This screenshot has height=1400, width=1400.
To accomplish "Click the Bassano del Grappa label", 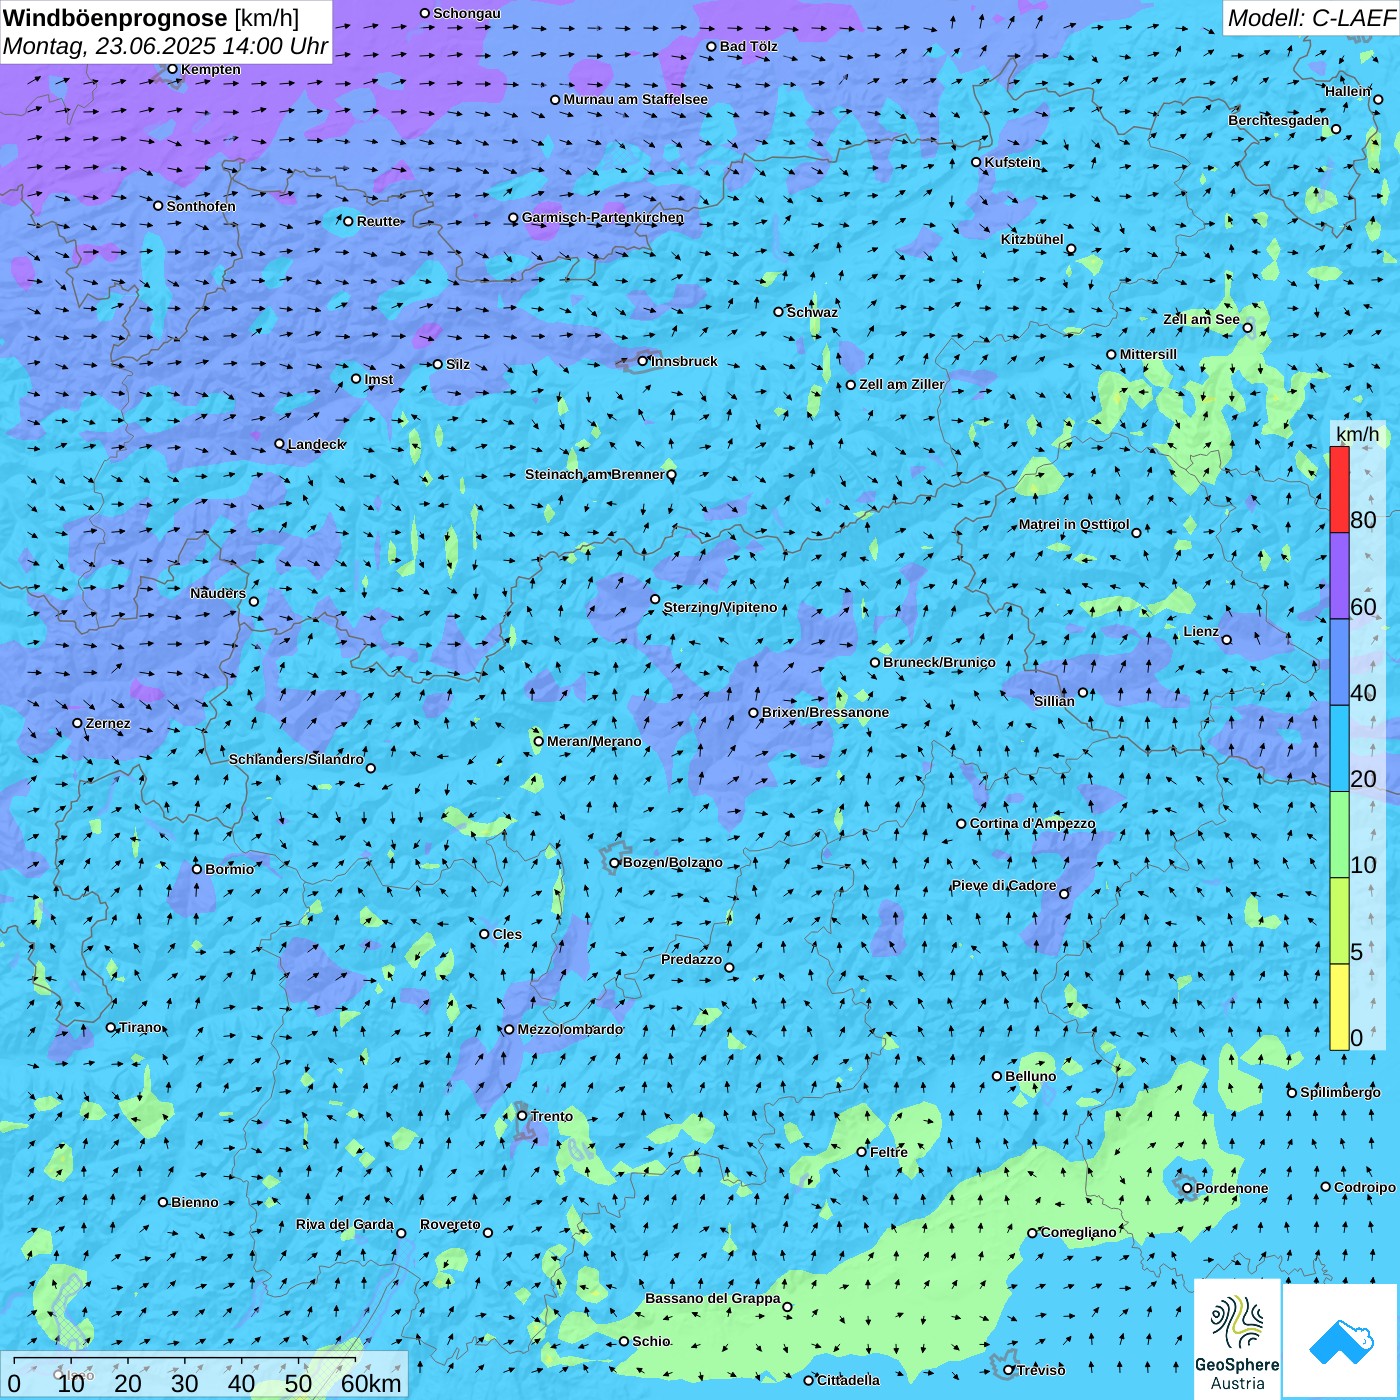I will 712,1298.
